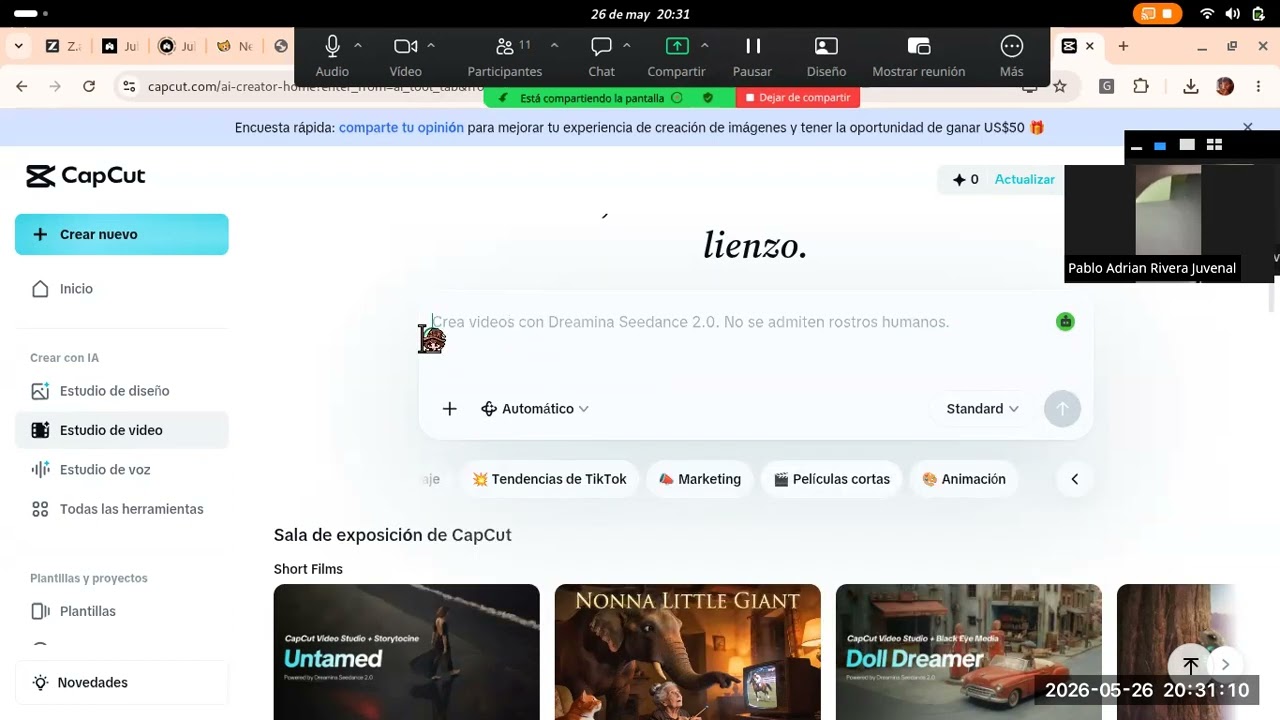Open the Nonna Little Giant thumbnail
Viewport: 1280px width, 720px height.
[x=688, y=652]
